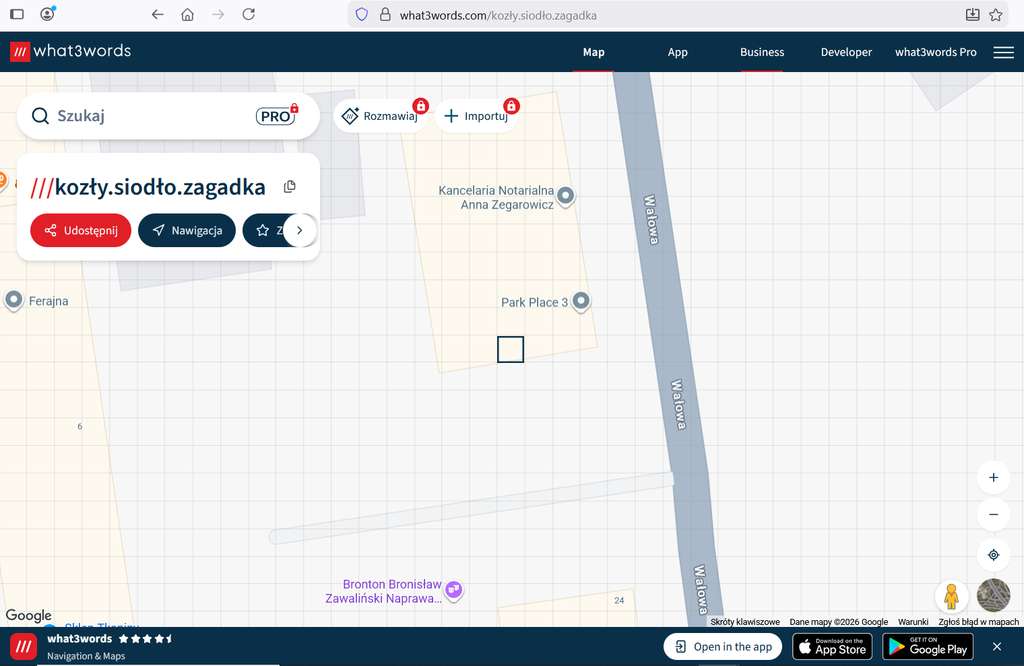Click the search magnifier icon
Image resolution: width=1024 pixels, height=666 pixels.
(x=40, y=116)
